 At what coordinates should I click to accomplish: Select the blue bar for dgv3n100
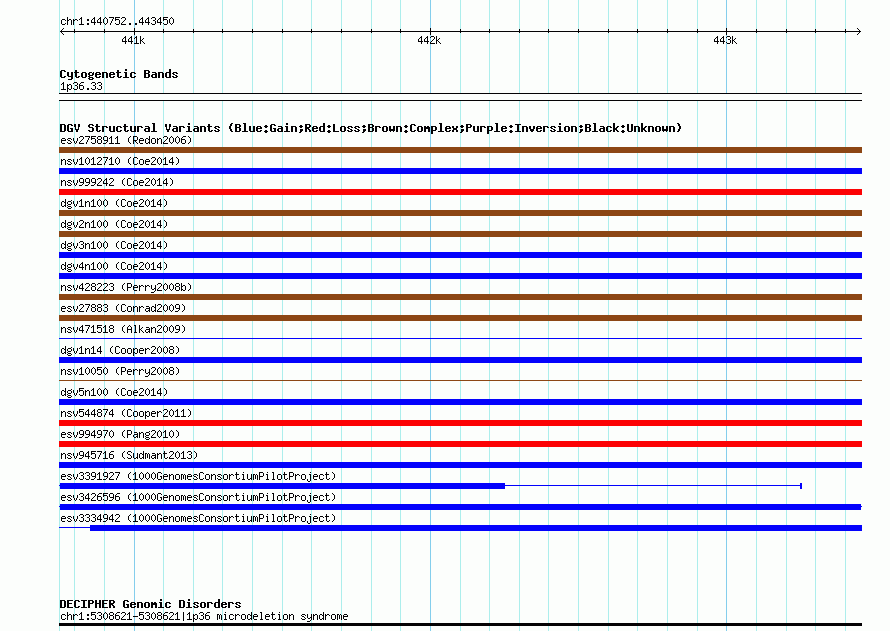pyautogui.click(x=460, y=255)
